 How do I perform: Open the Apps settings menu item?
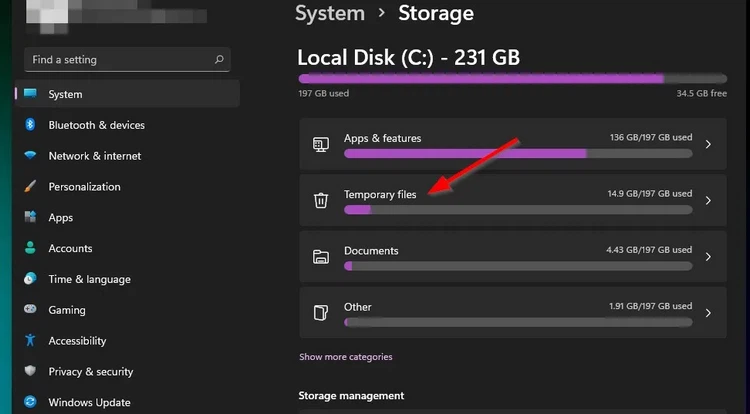point(61,218)
